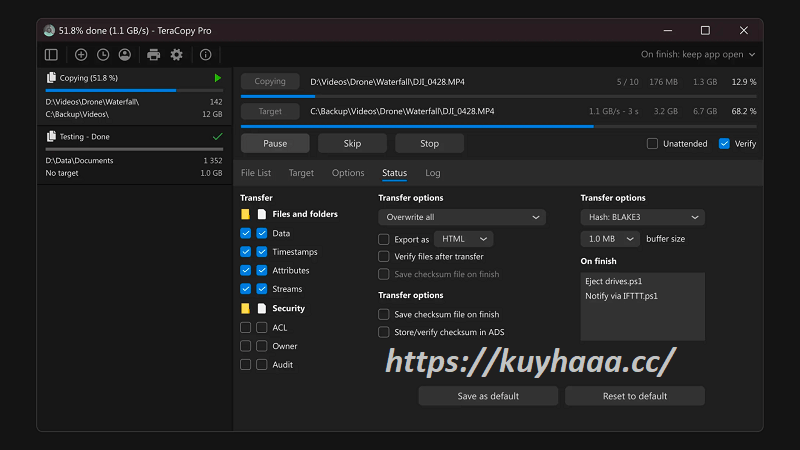Uncheck the folder Data checkbox

click(245, 233)
